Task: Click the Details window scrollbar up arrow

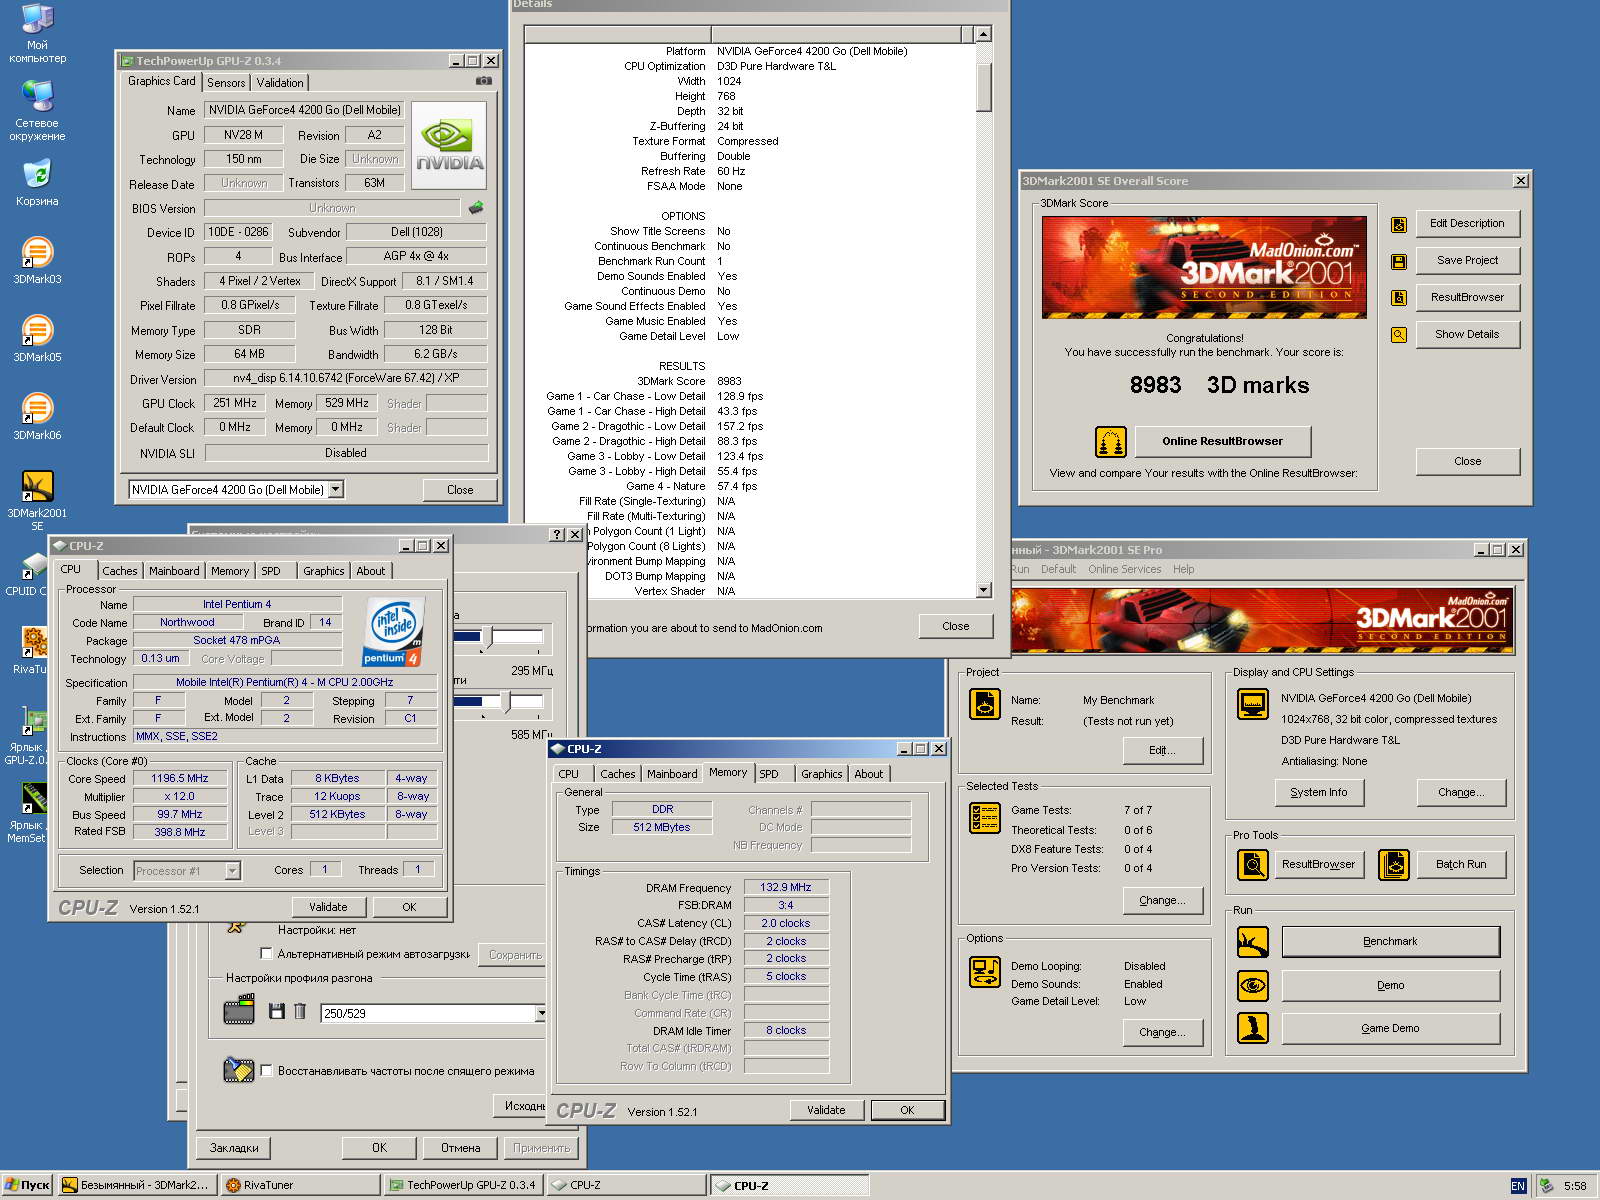Action: 983,34
